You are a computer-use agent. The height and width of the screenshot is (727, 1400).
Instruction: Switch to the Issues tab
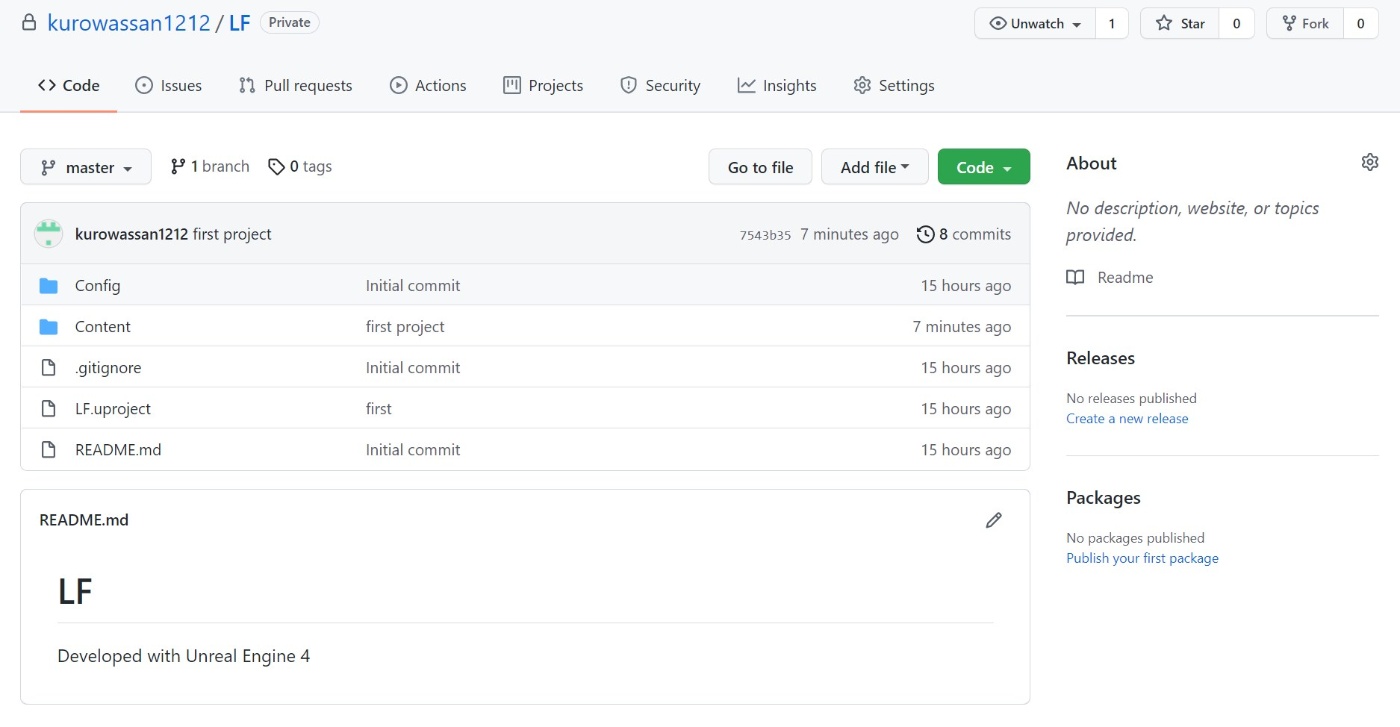[x=169, y=85]
